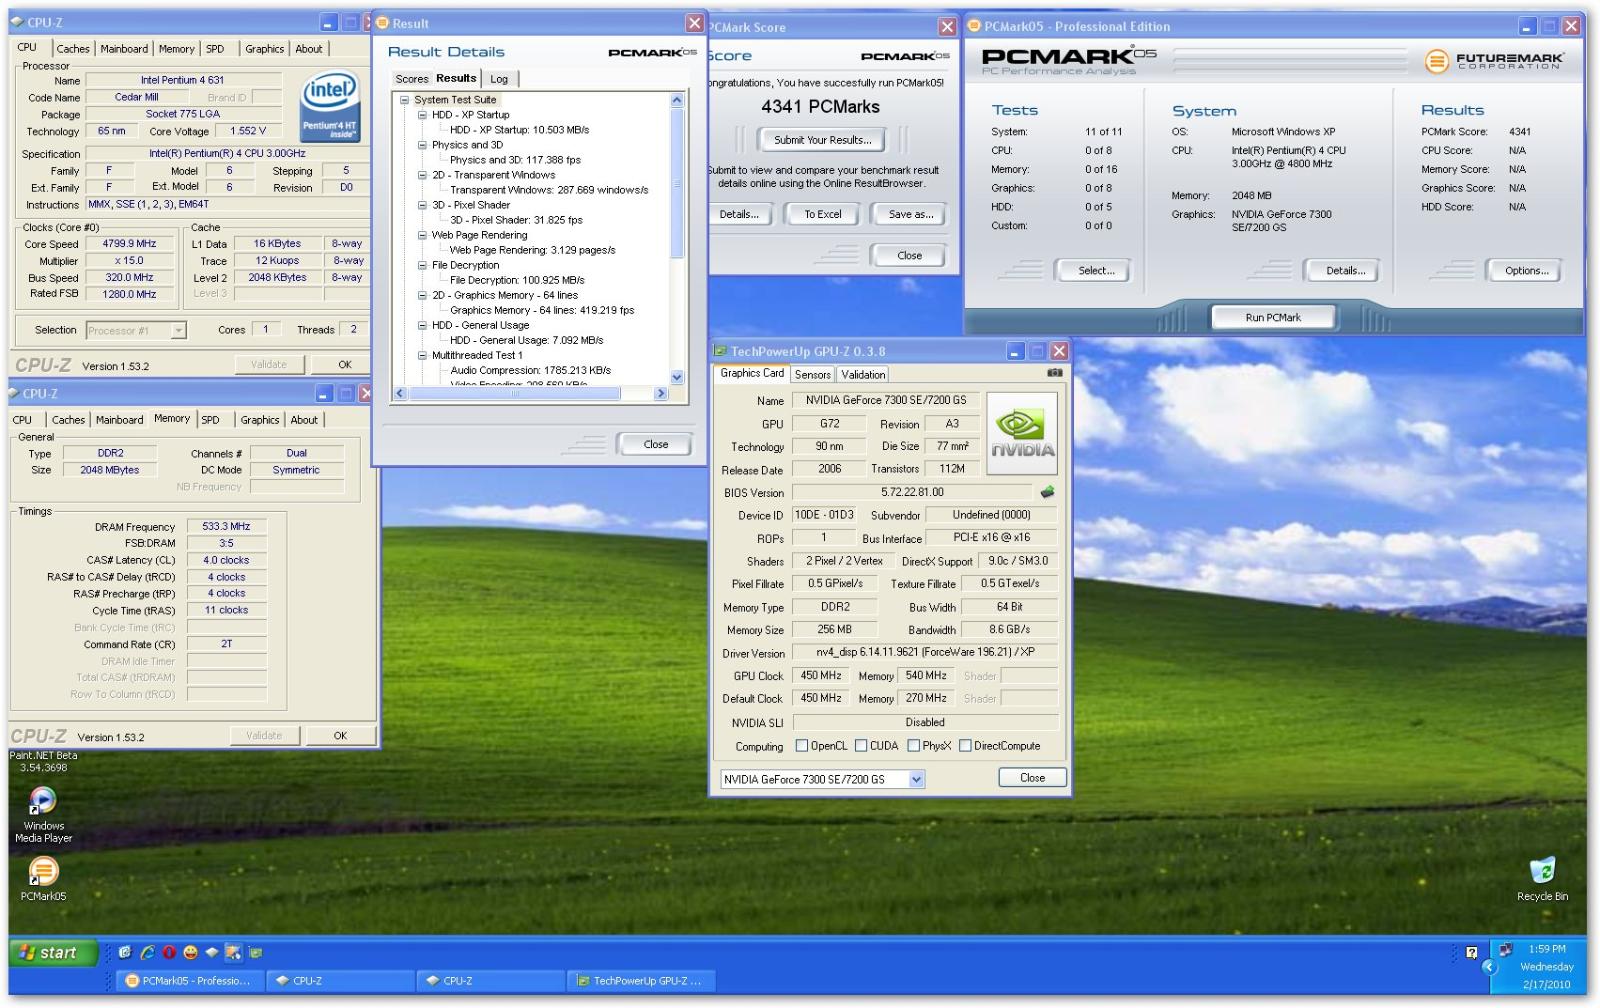The width and height of the screenshot is (1600, 1008).
Task: Click the Result tree vertical scrollbar thumb
Action: pos(677,182)
